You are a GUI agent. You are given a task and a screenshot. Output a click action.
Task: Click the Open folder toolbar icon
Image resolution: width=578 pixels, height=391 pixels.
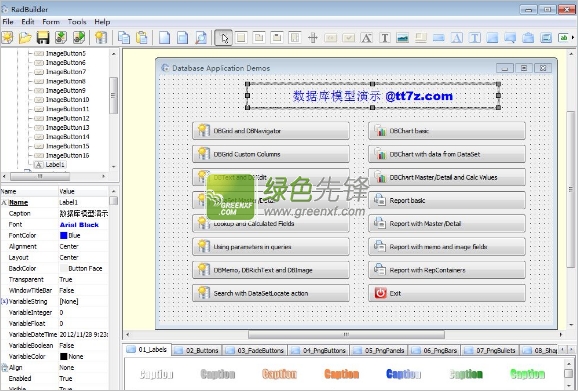(x=25, y=38)
